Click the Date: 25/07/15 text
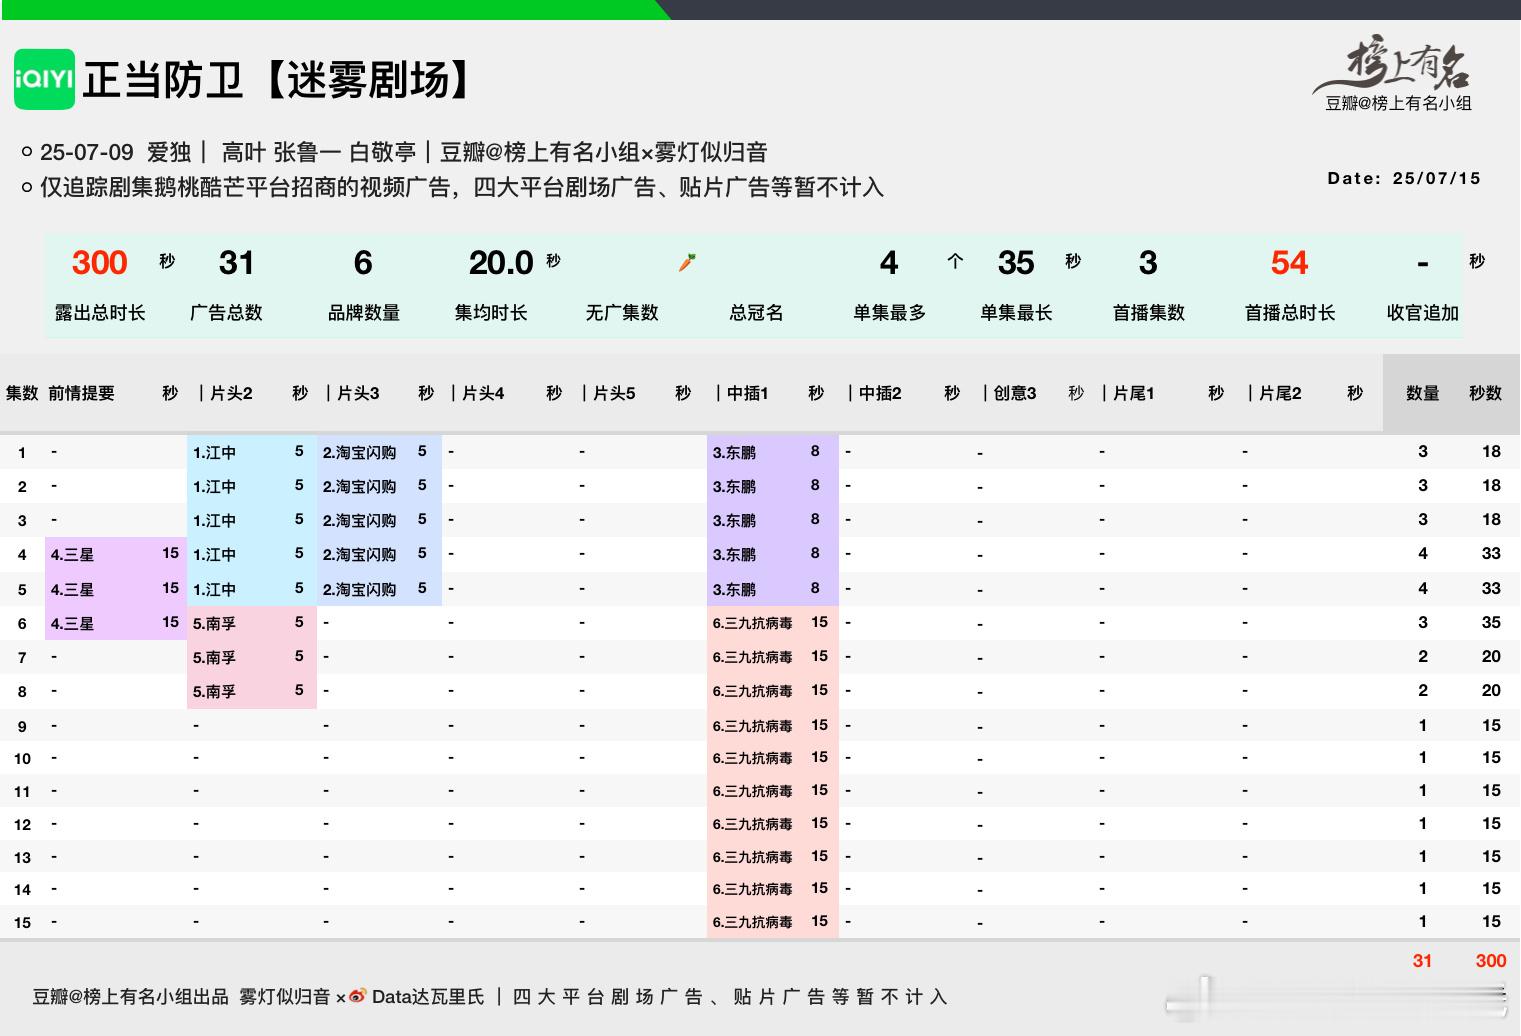Viewport: 1521px width, 1036px height. (1404, 179)
